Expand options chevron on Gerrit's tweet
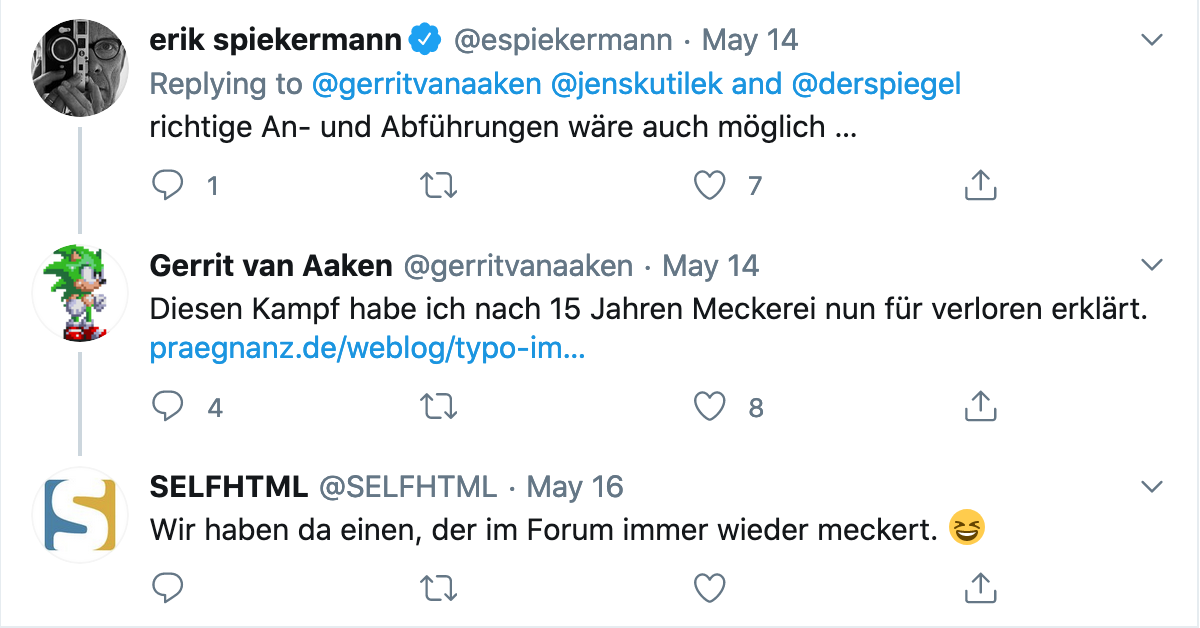Screen dimensions: 1200x628 [x=1152, y=265]
